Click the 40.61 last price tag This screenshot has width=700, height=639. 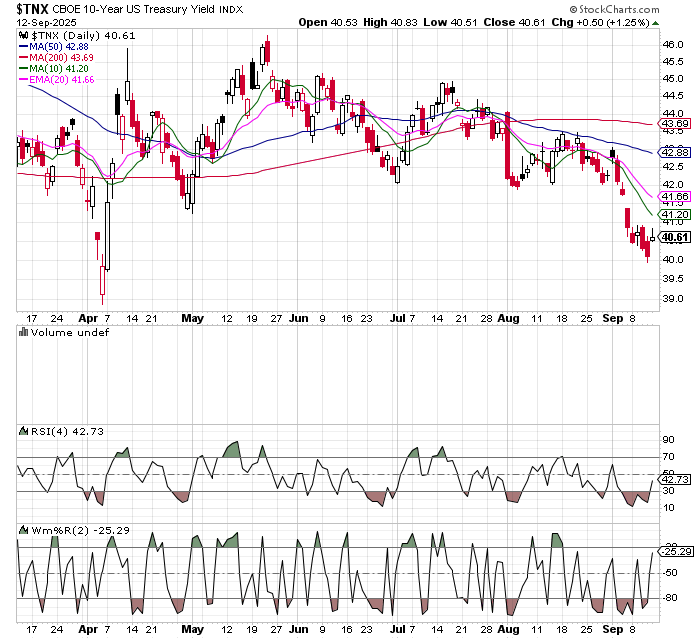pyautogui.click(x=675, y=237)
